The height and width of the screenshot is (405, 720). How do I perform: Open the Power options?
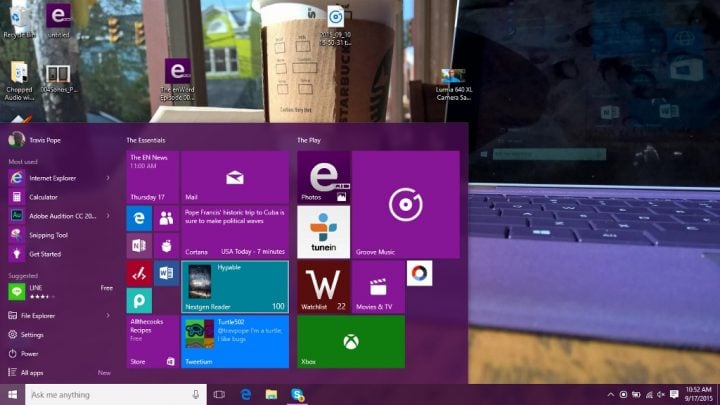click(x=29, y=354)
